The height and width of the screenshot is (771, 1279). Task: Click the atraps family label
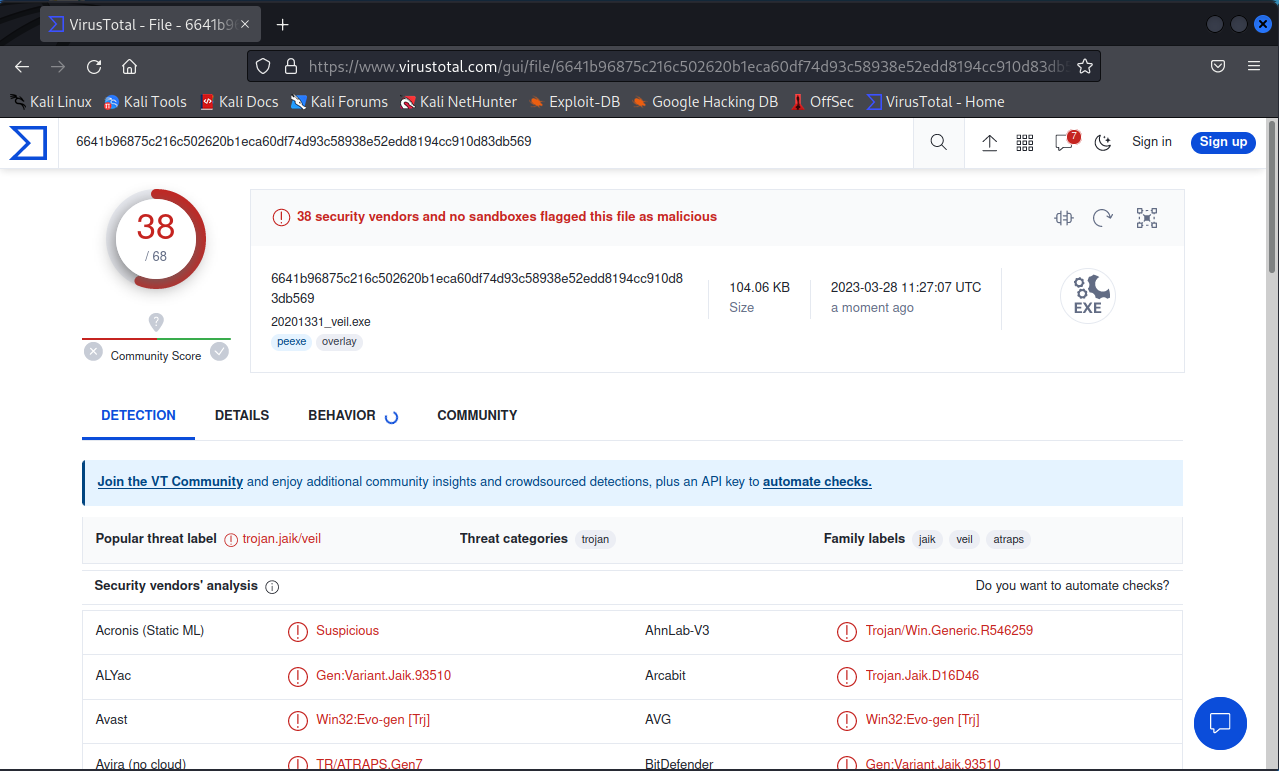pos(1008,539)
